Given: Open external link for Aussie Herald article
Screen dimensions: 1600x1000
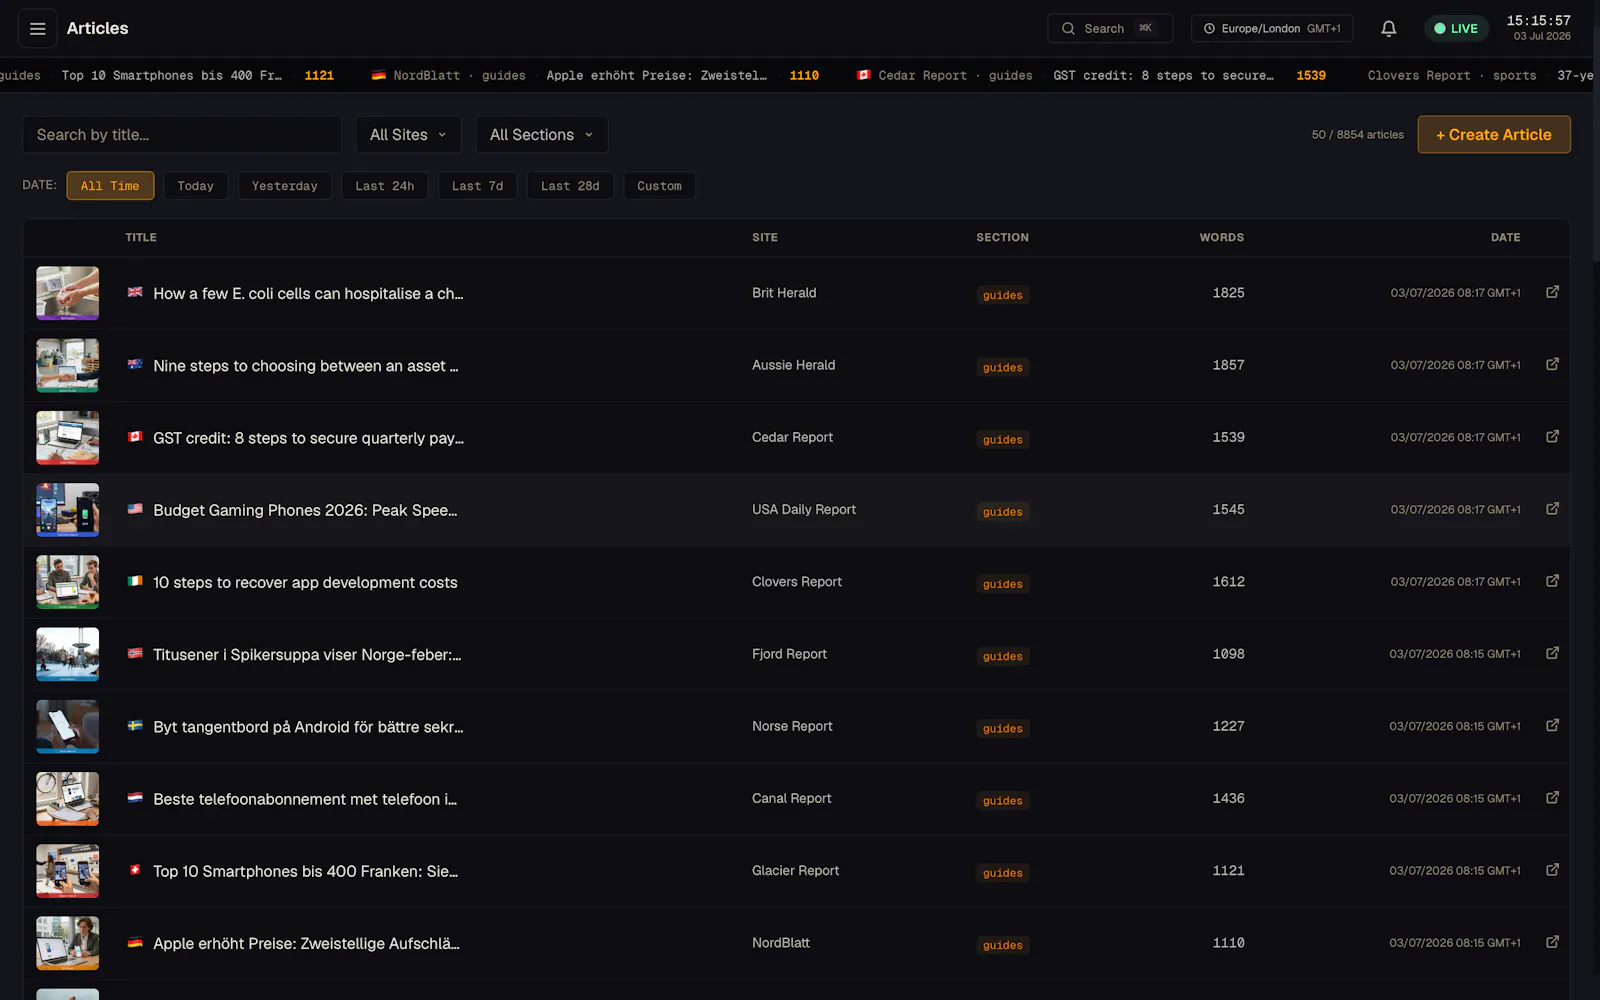Looking at the screenshot, I should [x=1552, y=364].
